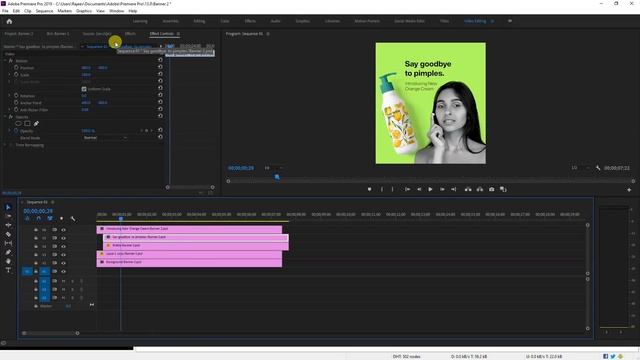This screenshot has width=640, height=360.
Task: Expand the Time Remapping effect
Action: click(5, 145)
